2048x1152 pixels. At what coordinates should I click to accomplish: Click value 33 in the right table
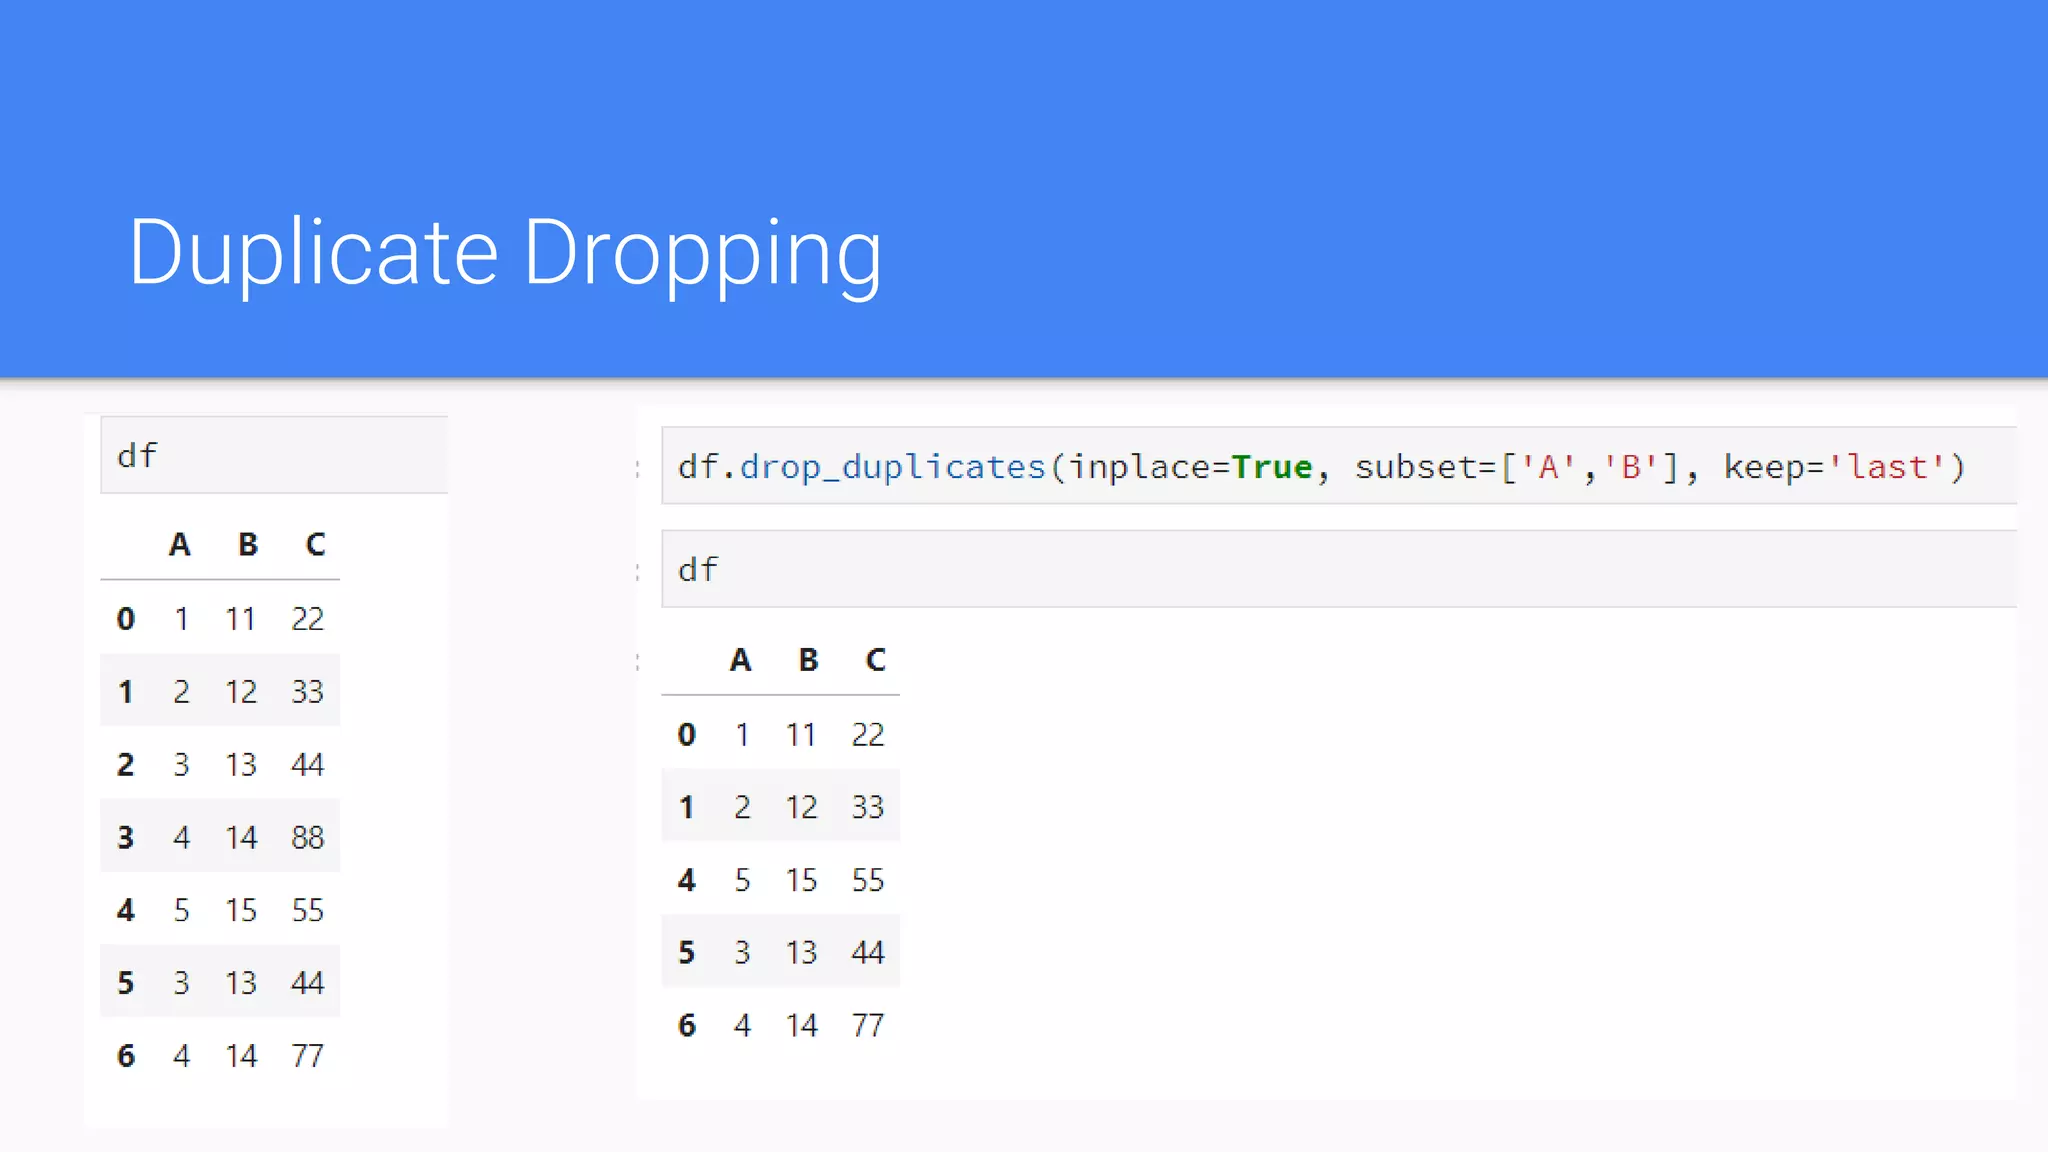[868, 807]
